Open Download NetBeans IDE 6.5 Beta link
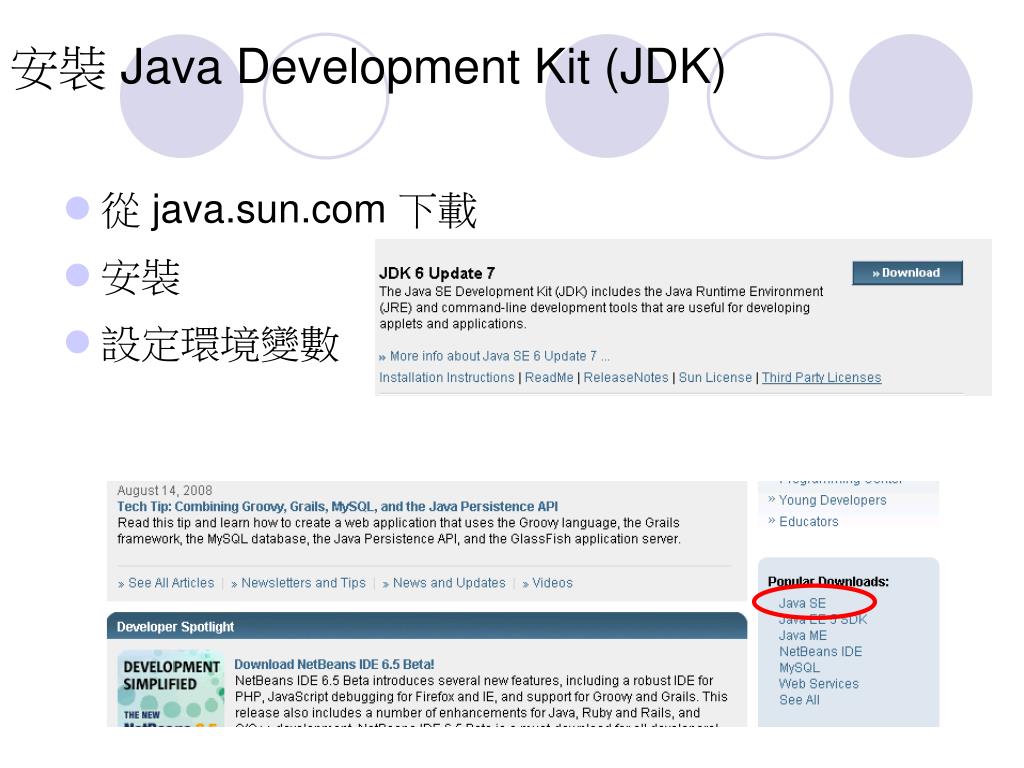The width and height of the screenshot is (1024, 768). (334, 664)
